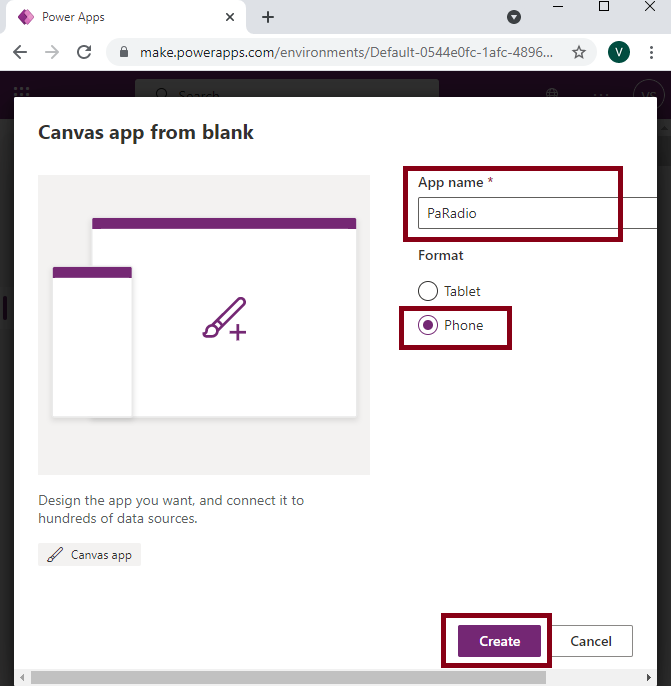Click the phone layout preview thumbnail

pos(92,342)
